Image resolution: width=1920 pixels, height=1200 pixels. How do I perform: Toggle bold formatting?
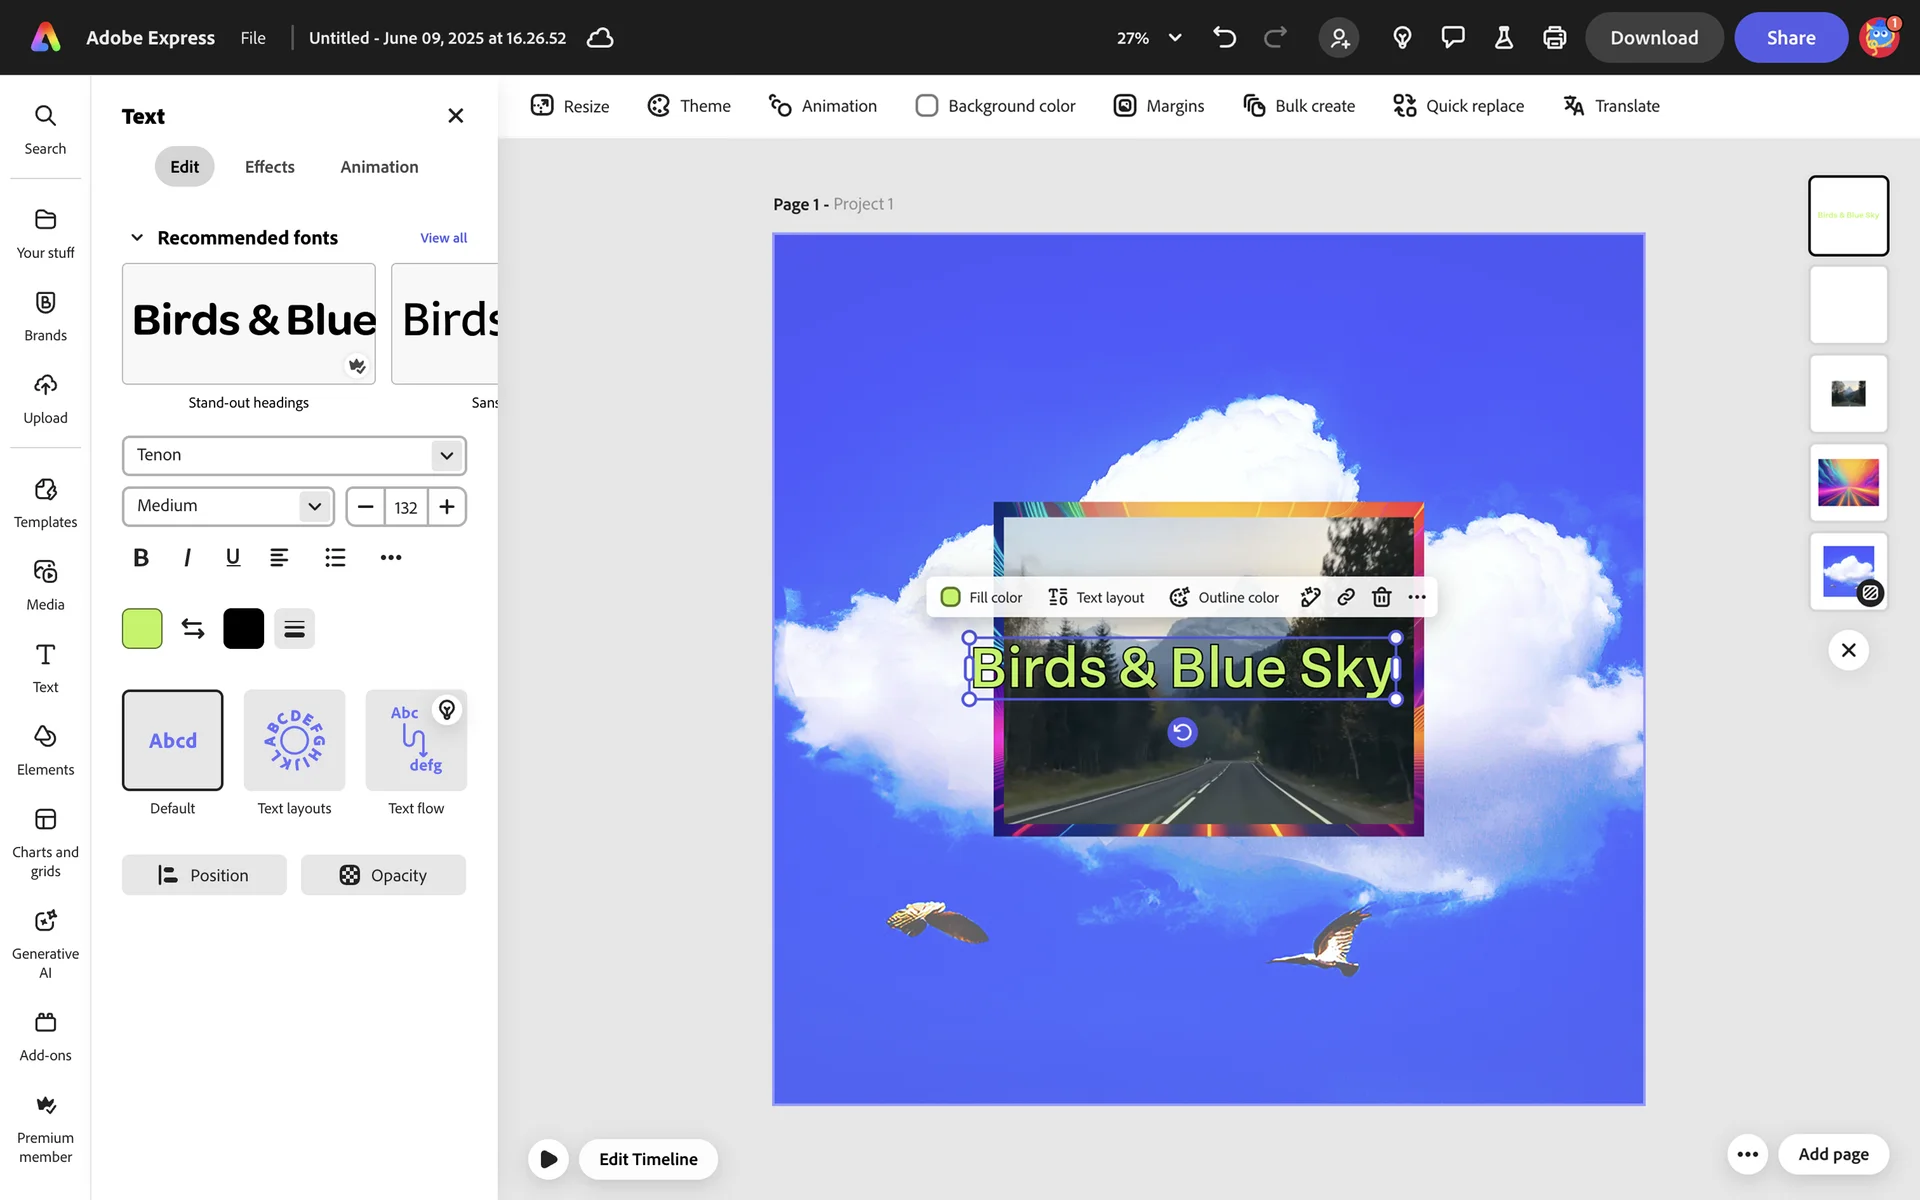141,557
